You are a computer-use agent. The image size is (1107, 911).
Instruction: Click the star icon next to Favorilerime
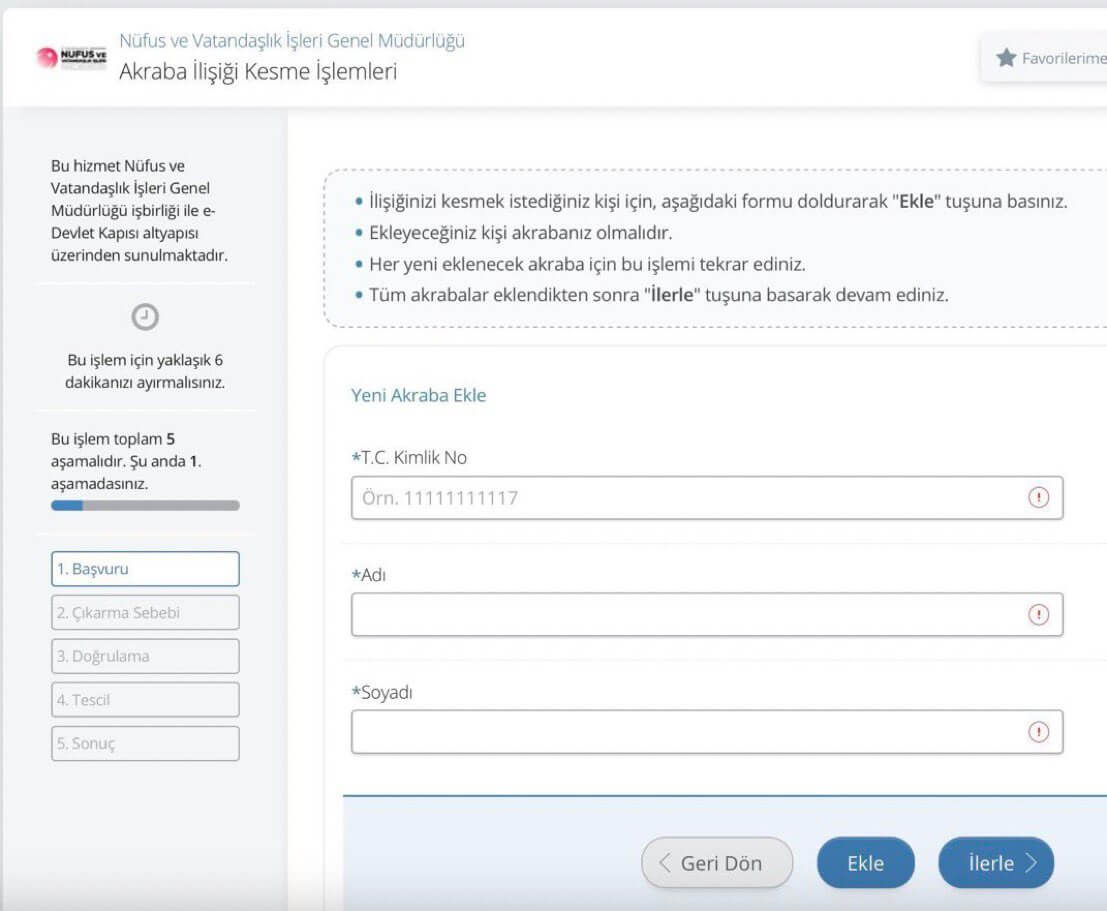(x=1006, y=58)
